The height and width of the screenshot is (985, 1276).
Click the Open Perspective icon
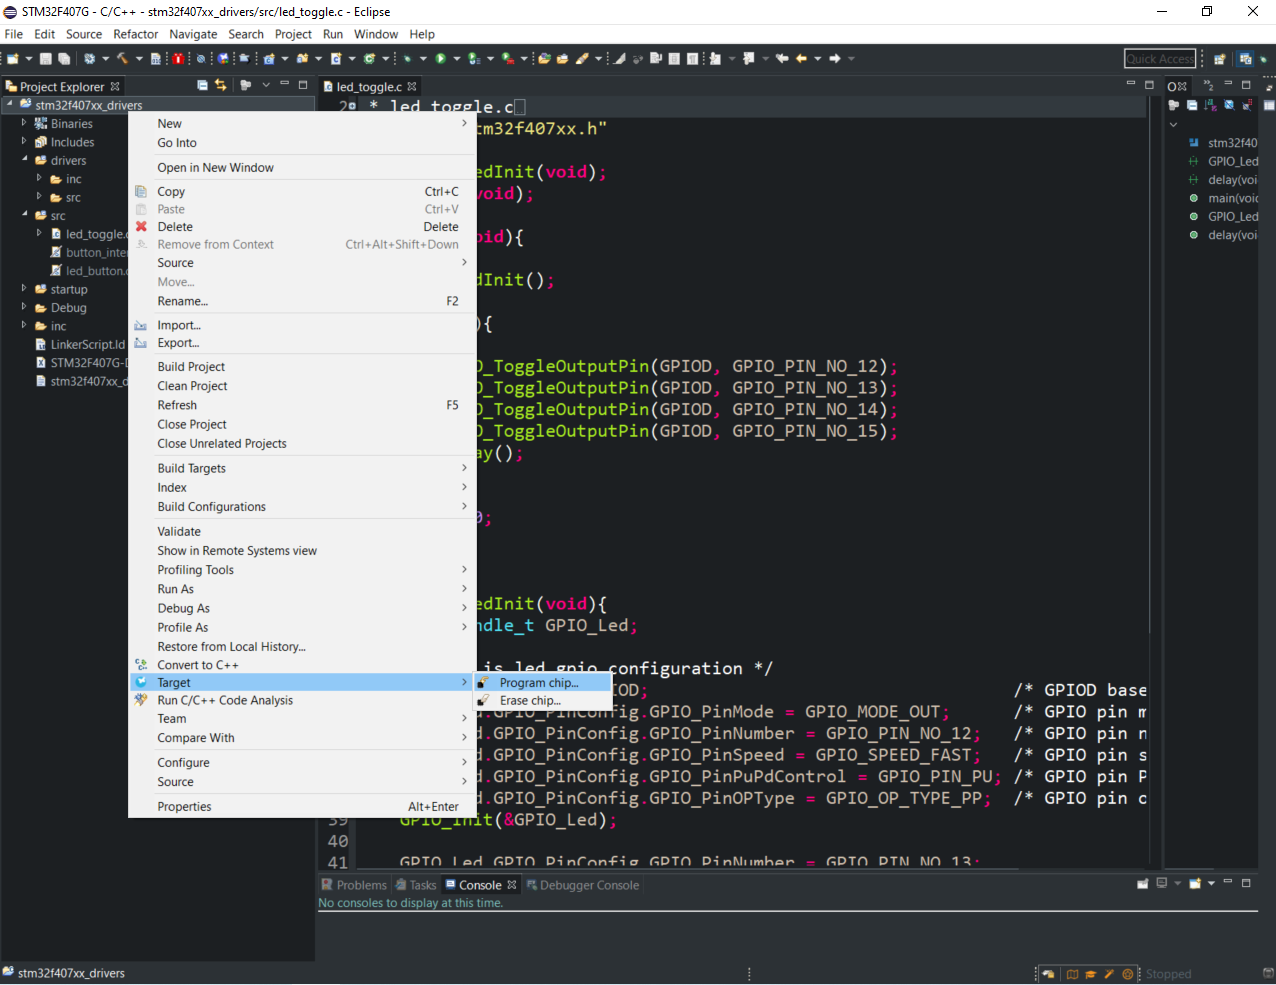[1220, 59]
